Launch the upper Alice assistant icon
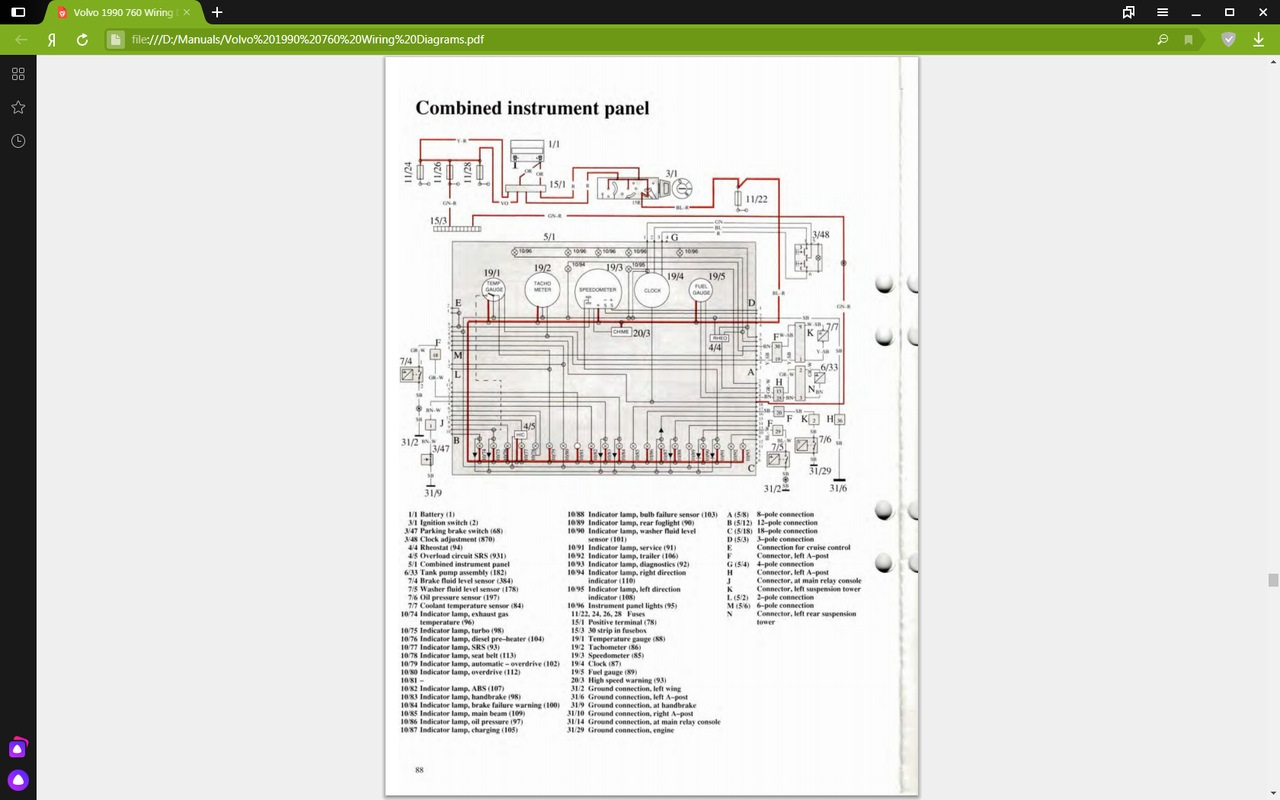 click(18, 747)
